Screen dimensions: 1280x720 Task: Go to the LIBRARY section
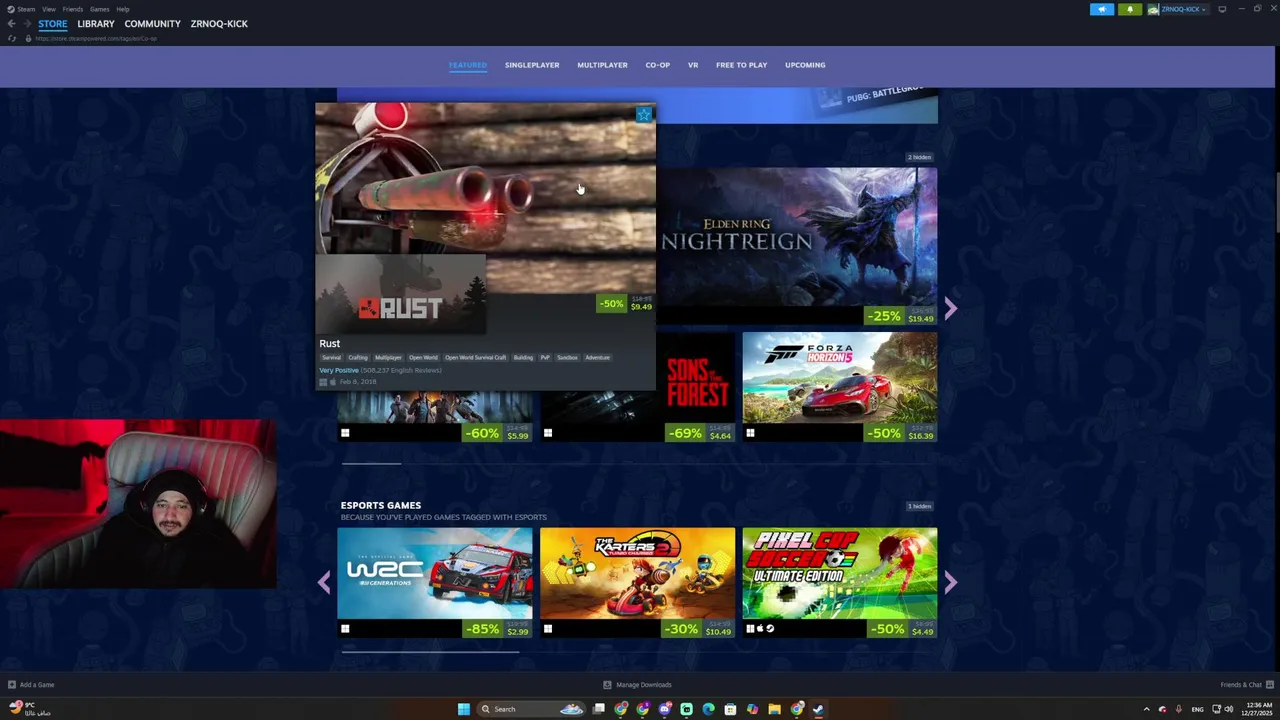coord(96,24)
